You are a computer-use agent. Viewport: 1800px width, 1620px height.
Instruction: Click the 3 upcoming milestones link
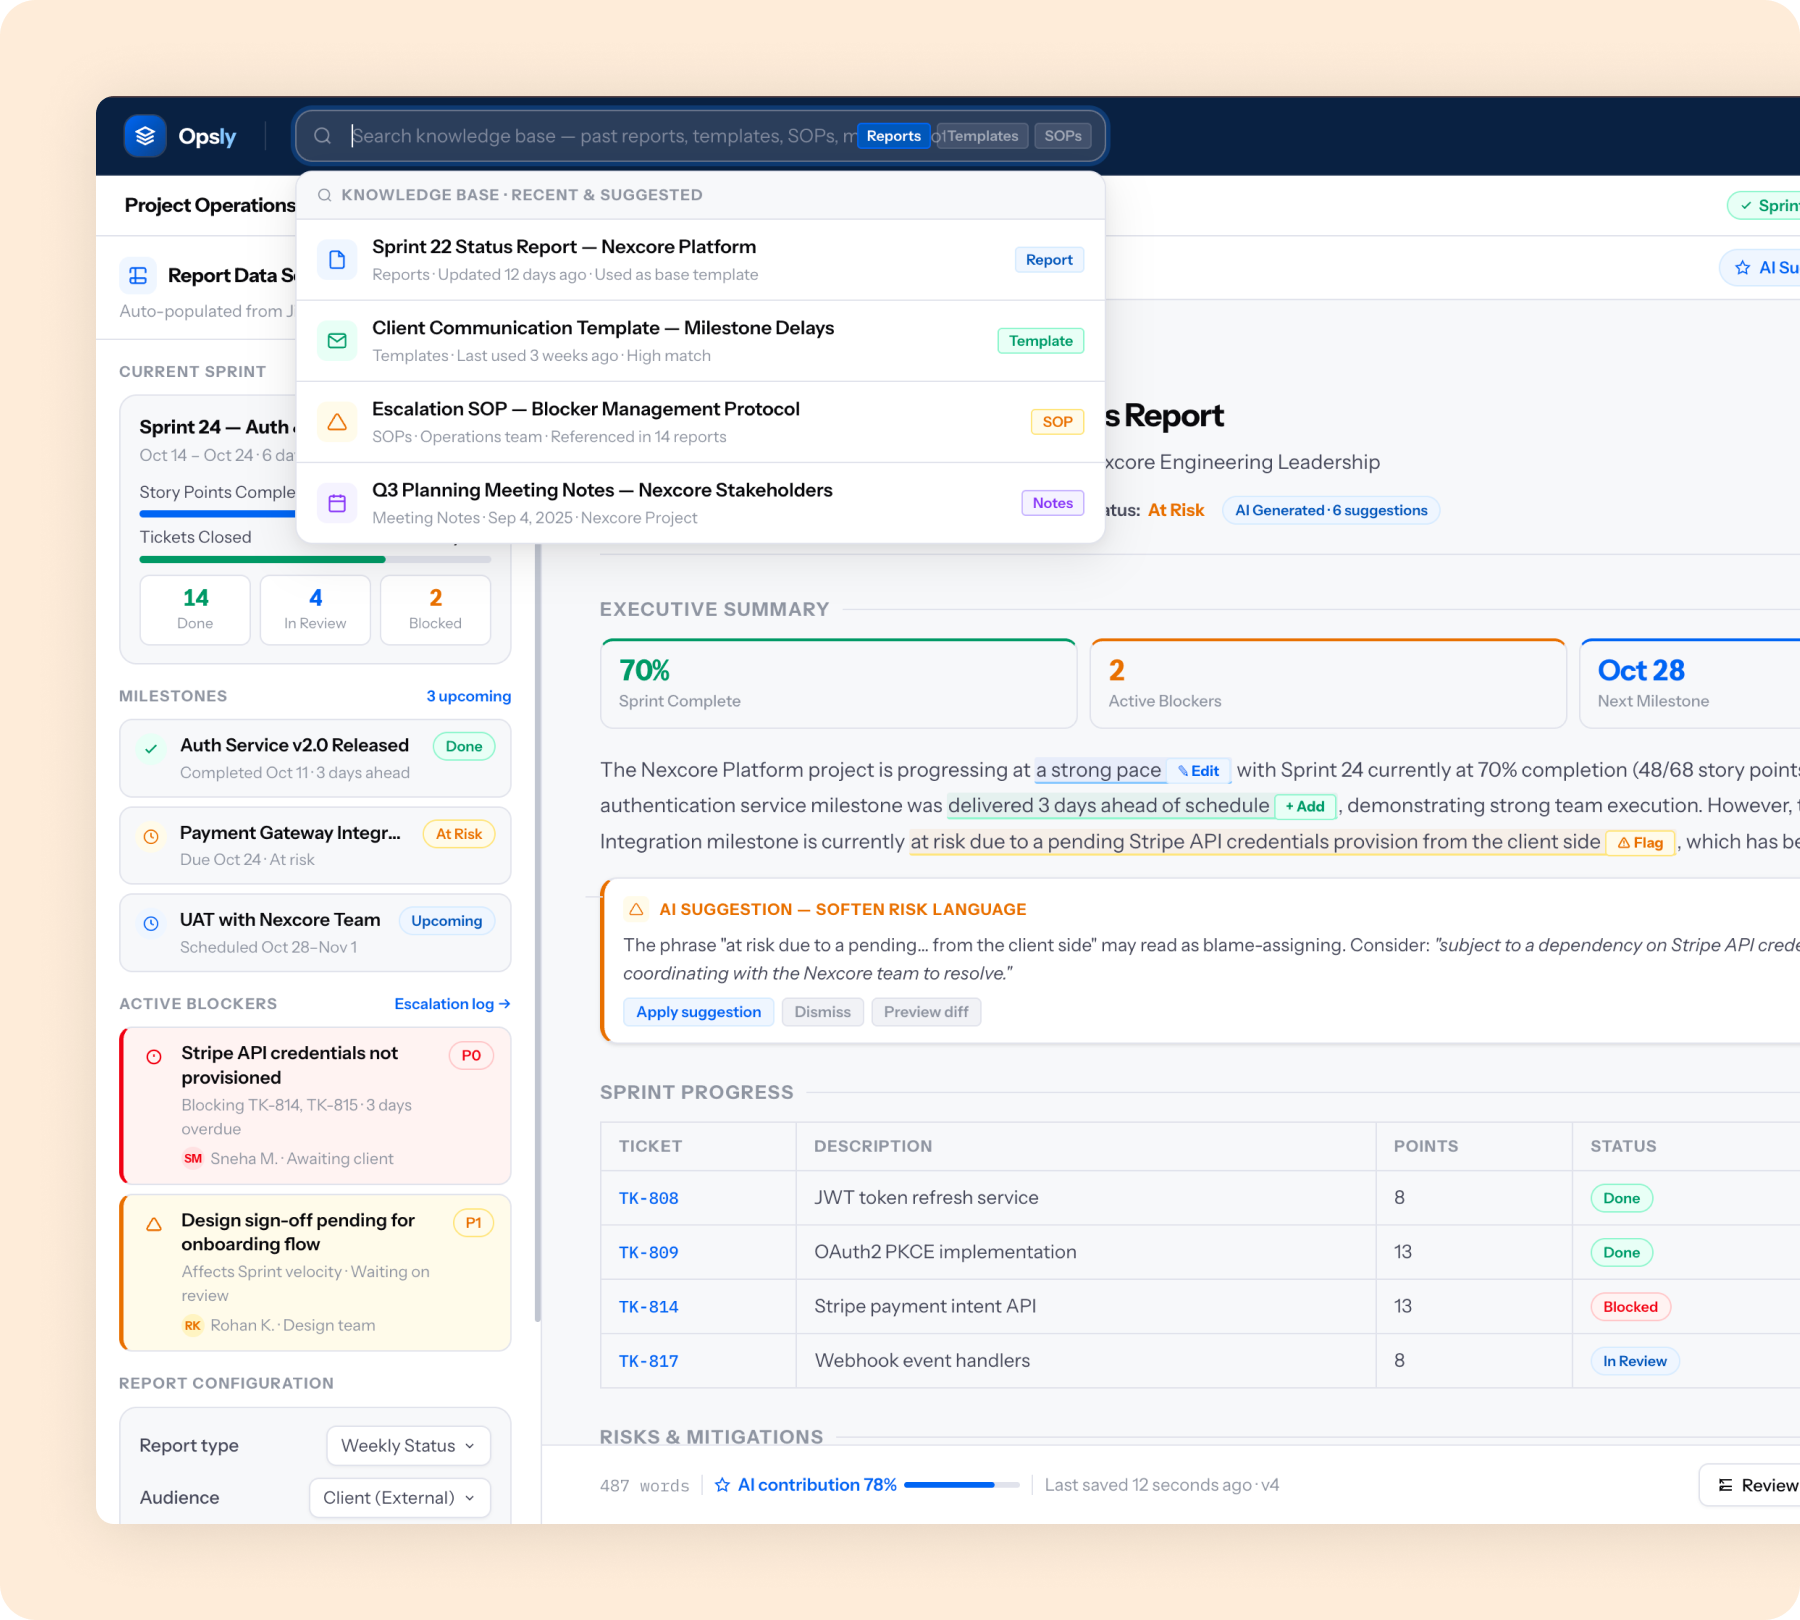coord(468,696)
